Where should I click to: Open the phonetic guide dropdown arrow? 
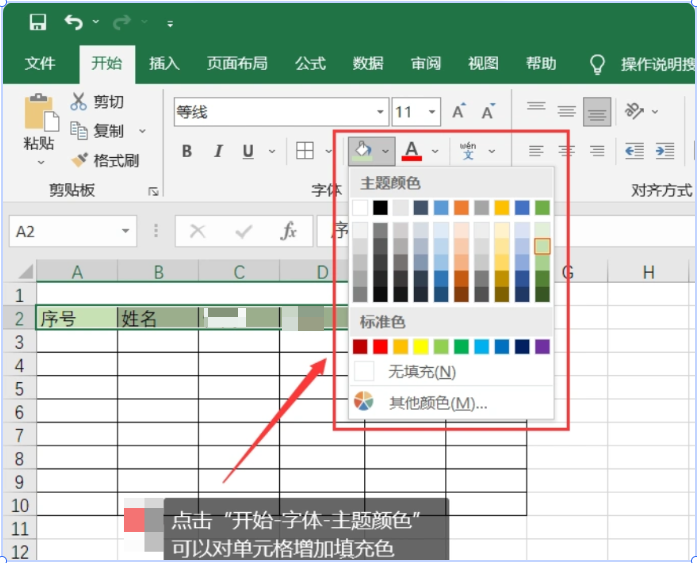(492, 152)
